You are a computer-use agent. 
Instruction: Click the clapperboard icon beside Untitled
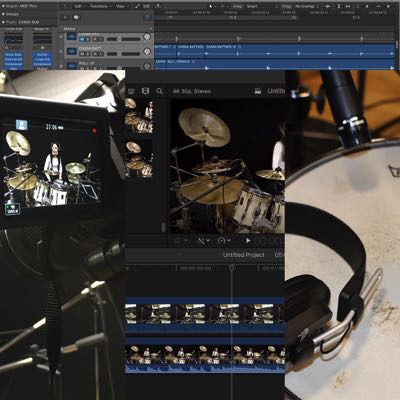pos(258,91)
